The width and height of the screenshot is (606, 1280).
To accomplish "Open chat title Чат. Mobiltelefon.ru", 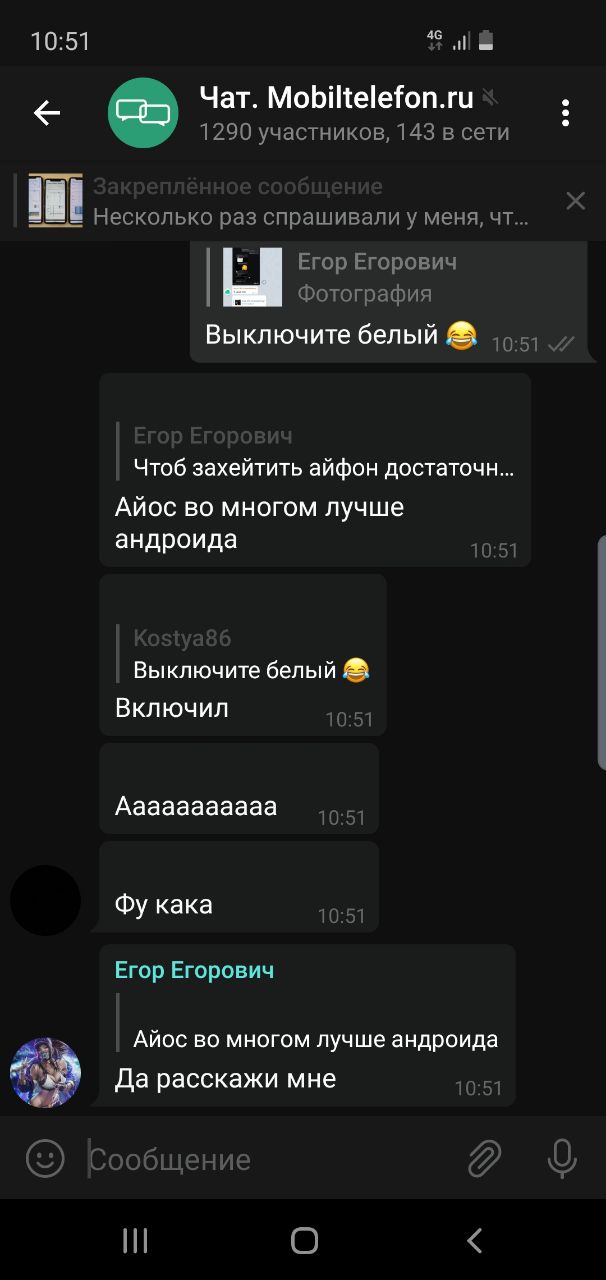I will (337, 97).
